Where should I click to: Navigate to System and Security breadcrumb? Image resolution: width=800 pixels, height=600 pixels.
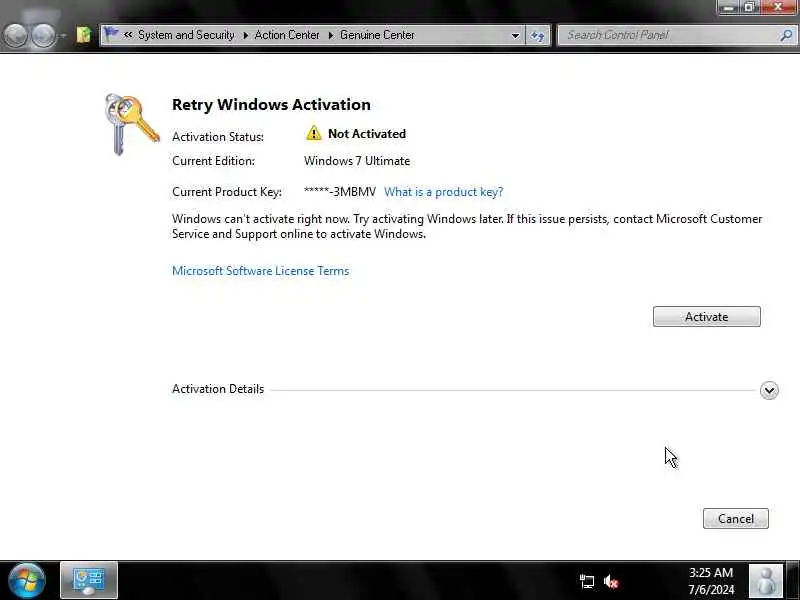[186, 35]
